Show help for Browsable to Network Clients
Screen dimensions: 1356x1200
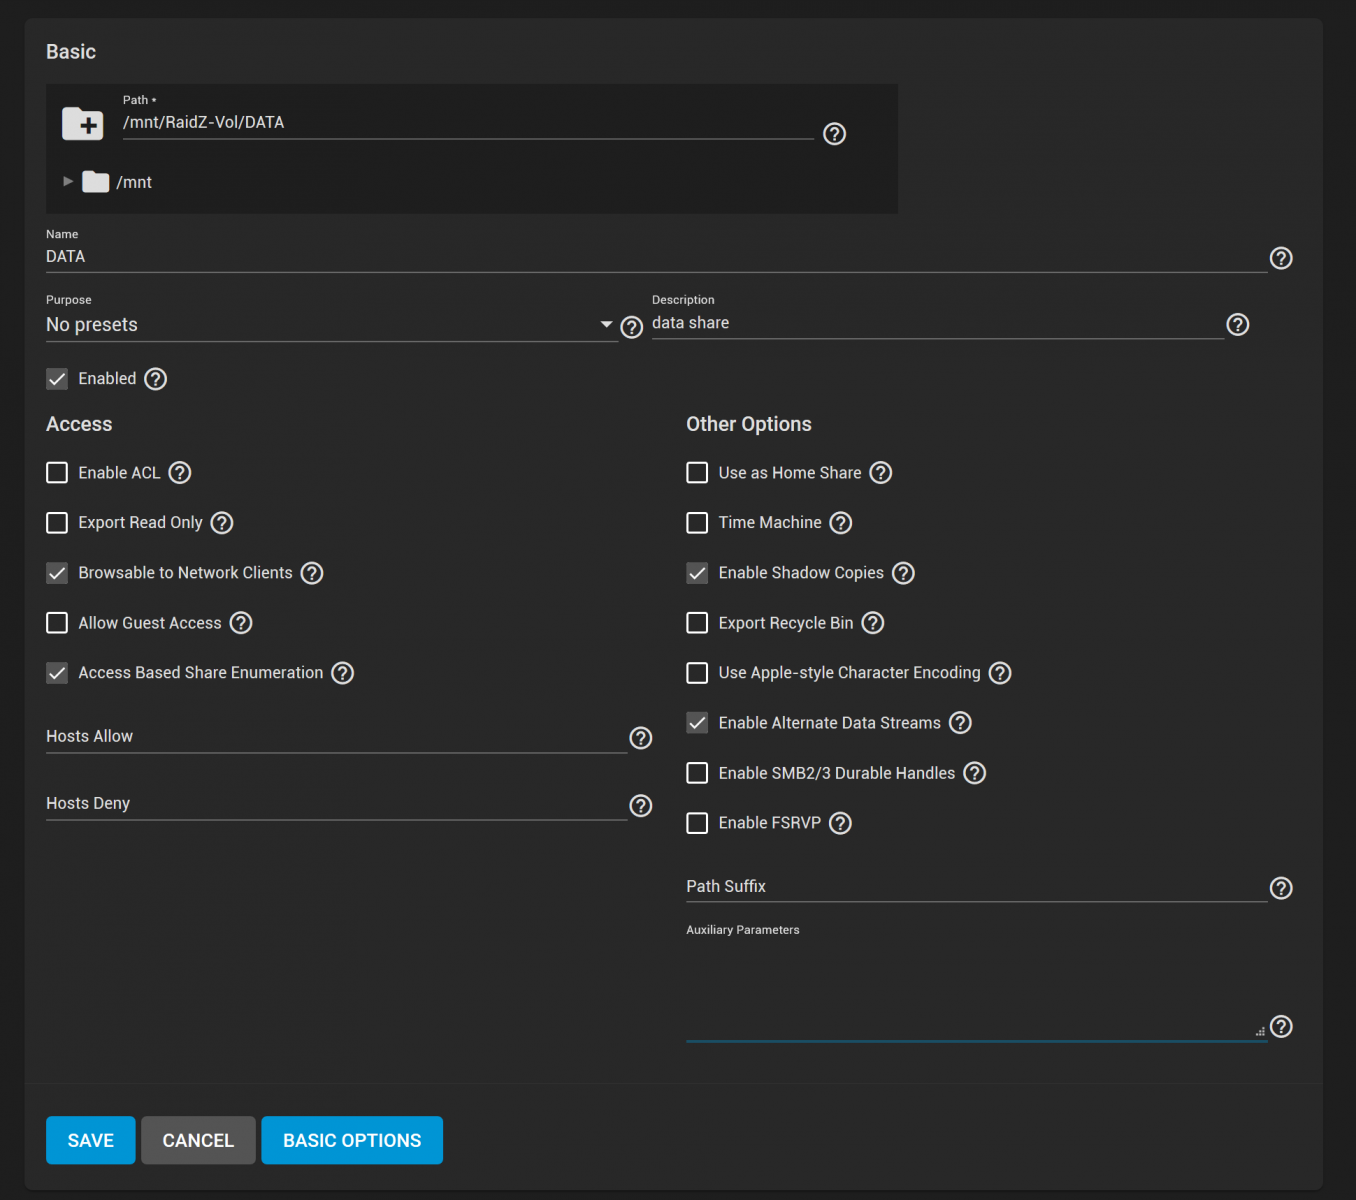312,573
